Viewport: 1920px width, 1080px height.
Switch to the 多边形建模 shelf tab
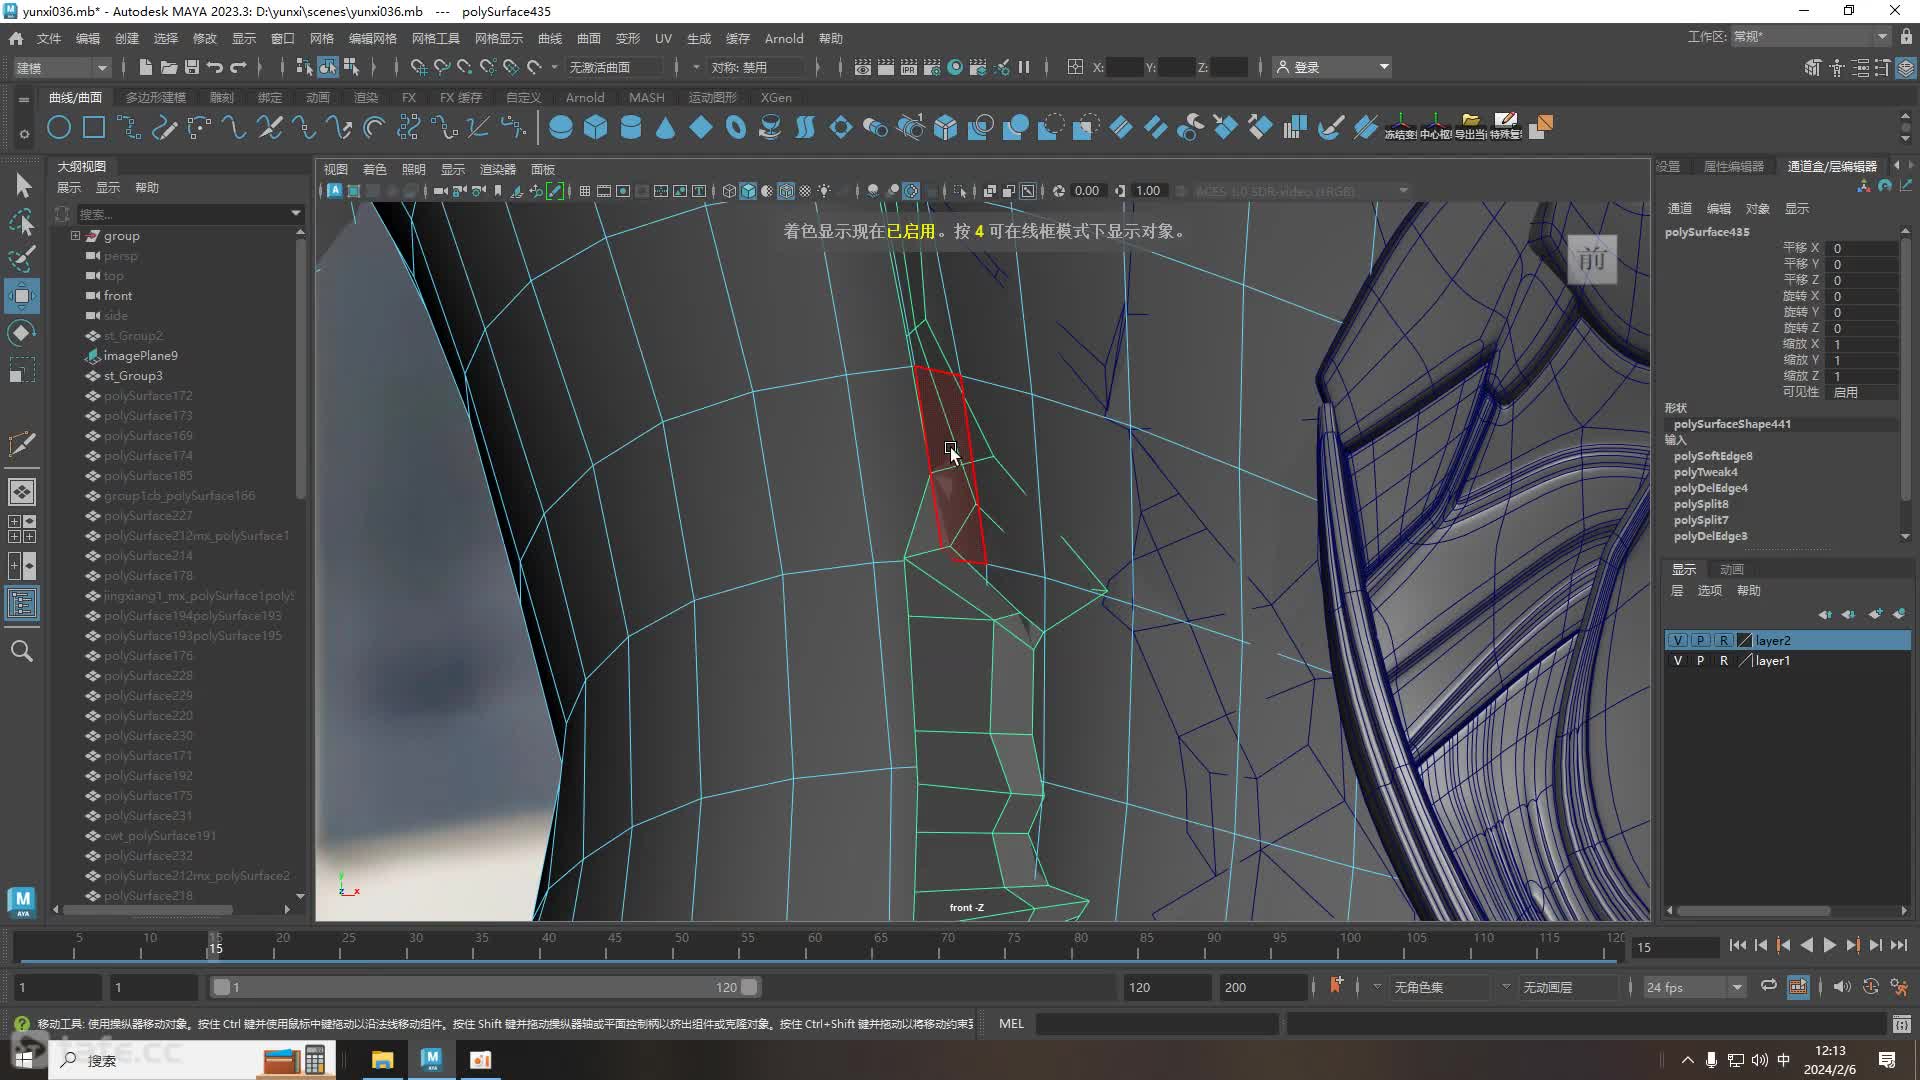(156, 97)
